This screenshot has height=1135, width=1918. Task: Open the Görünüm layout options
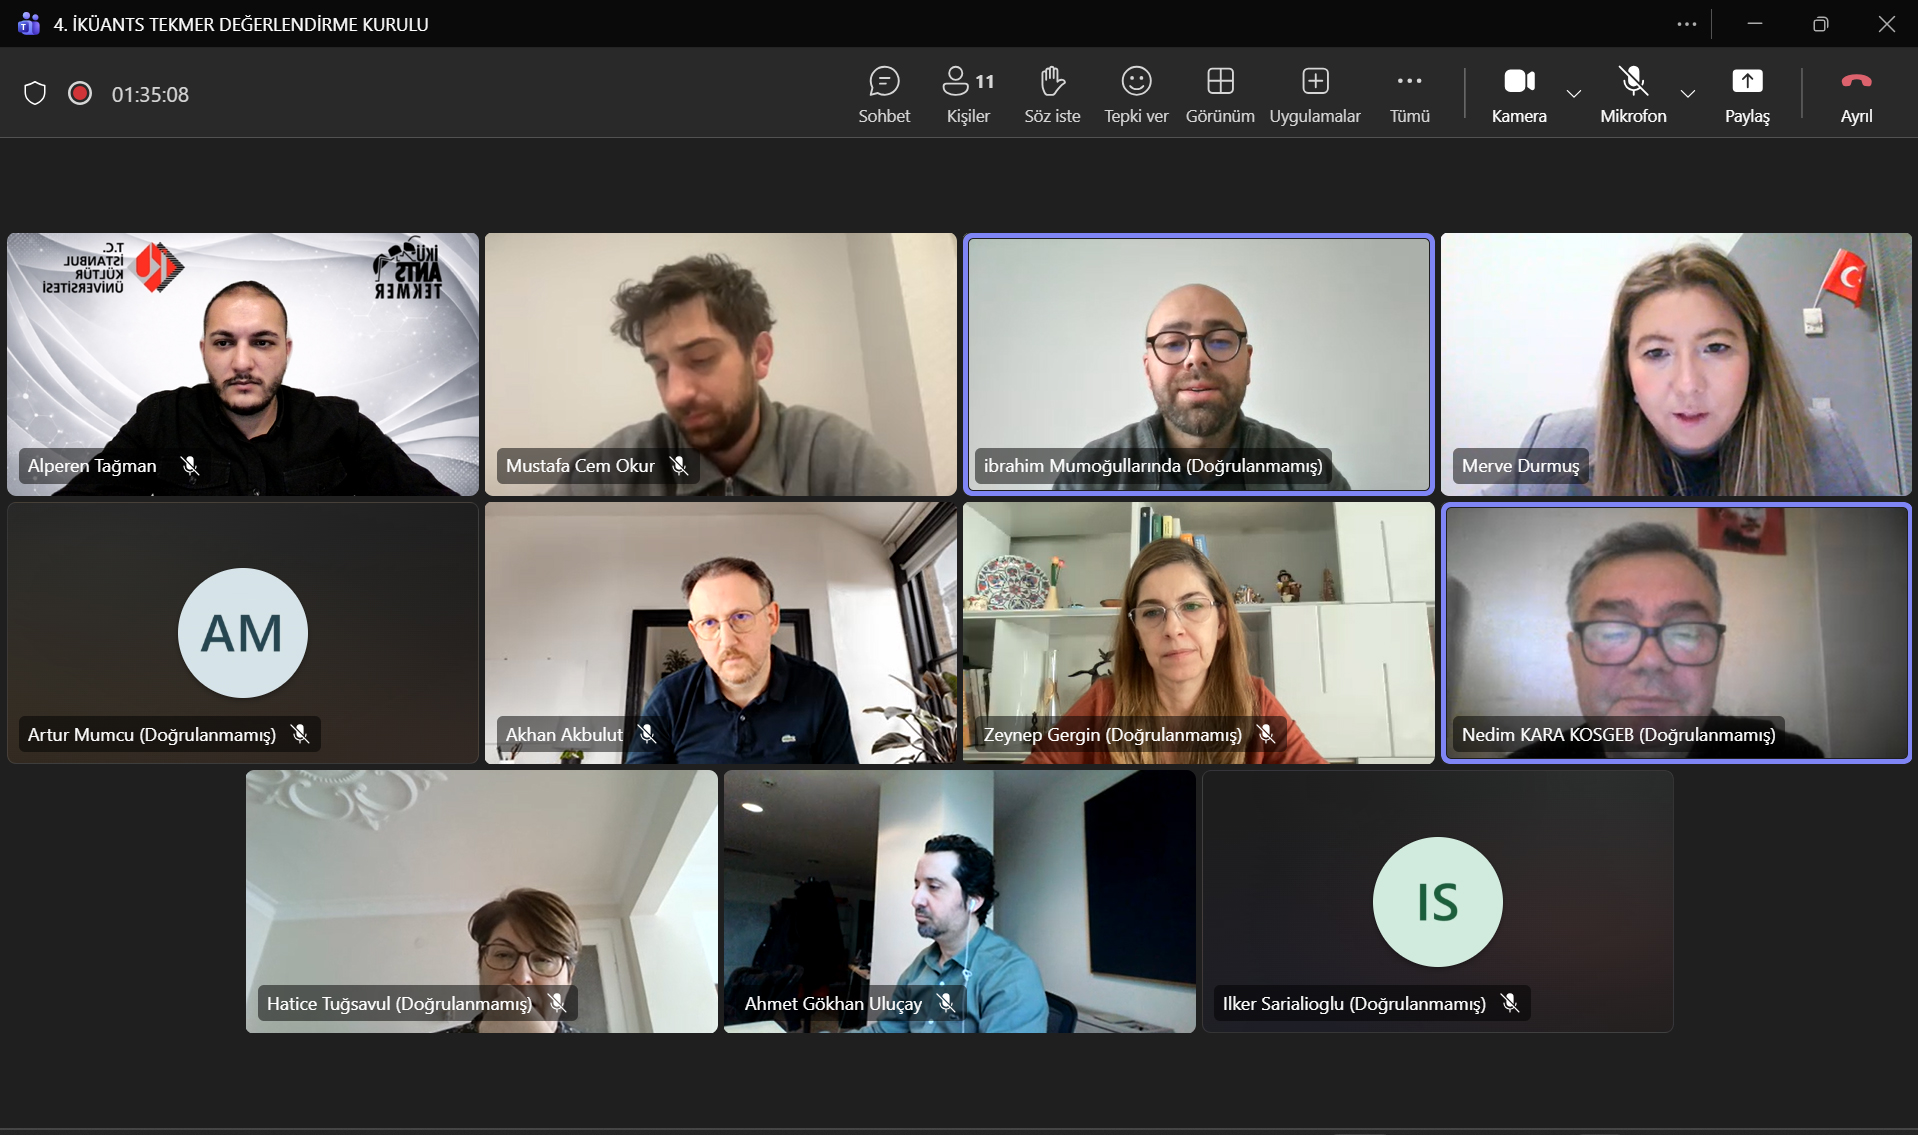point(1220,94)
